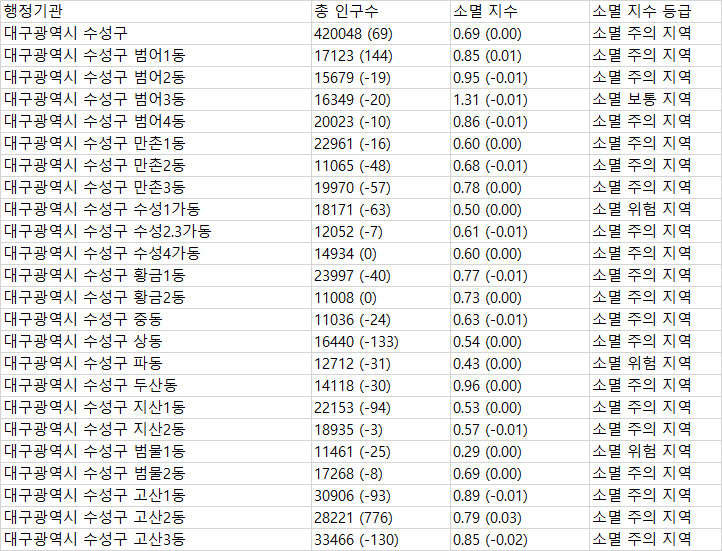This screenshot has height=551, width=722.
Task: Click index value 0.79 (0.03)
Action: (x=487, y=518)
